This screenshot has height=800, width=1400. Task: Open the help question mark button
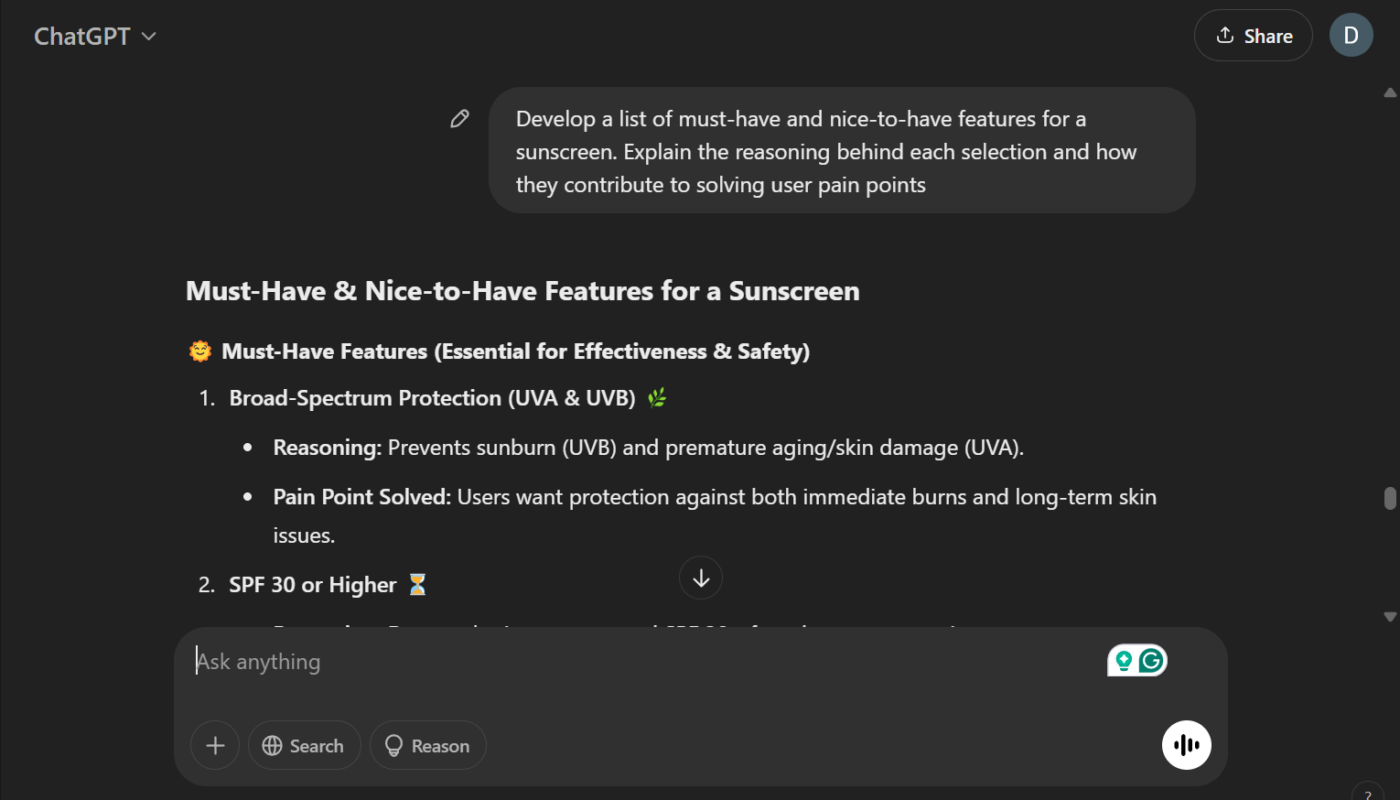1367,793
